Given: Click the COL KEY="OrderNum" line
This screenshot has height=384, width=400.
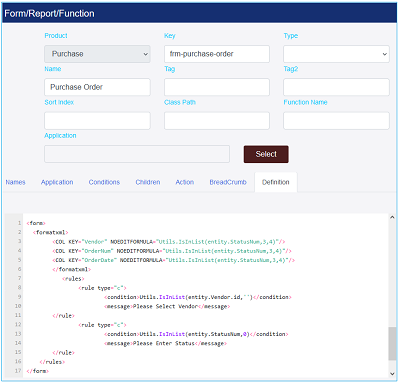Looking at the screenshot, I should click(172, 251).
